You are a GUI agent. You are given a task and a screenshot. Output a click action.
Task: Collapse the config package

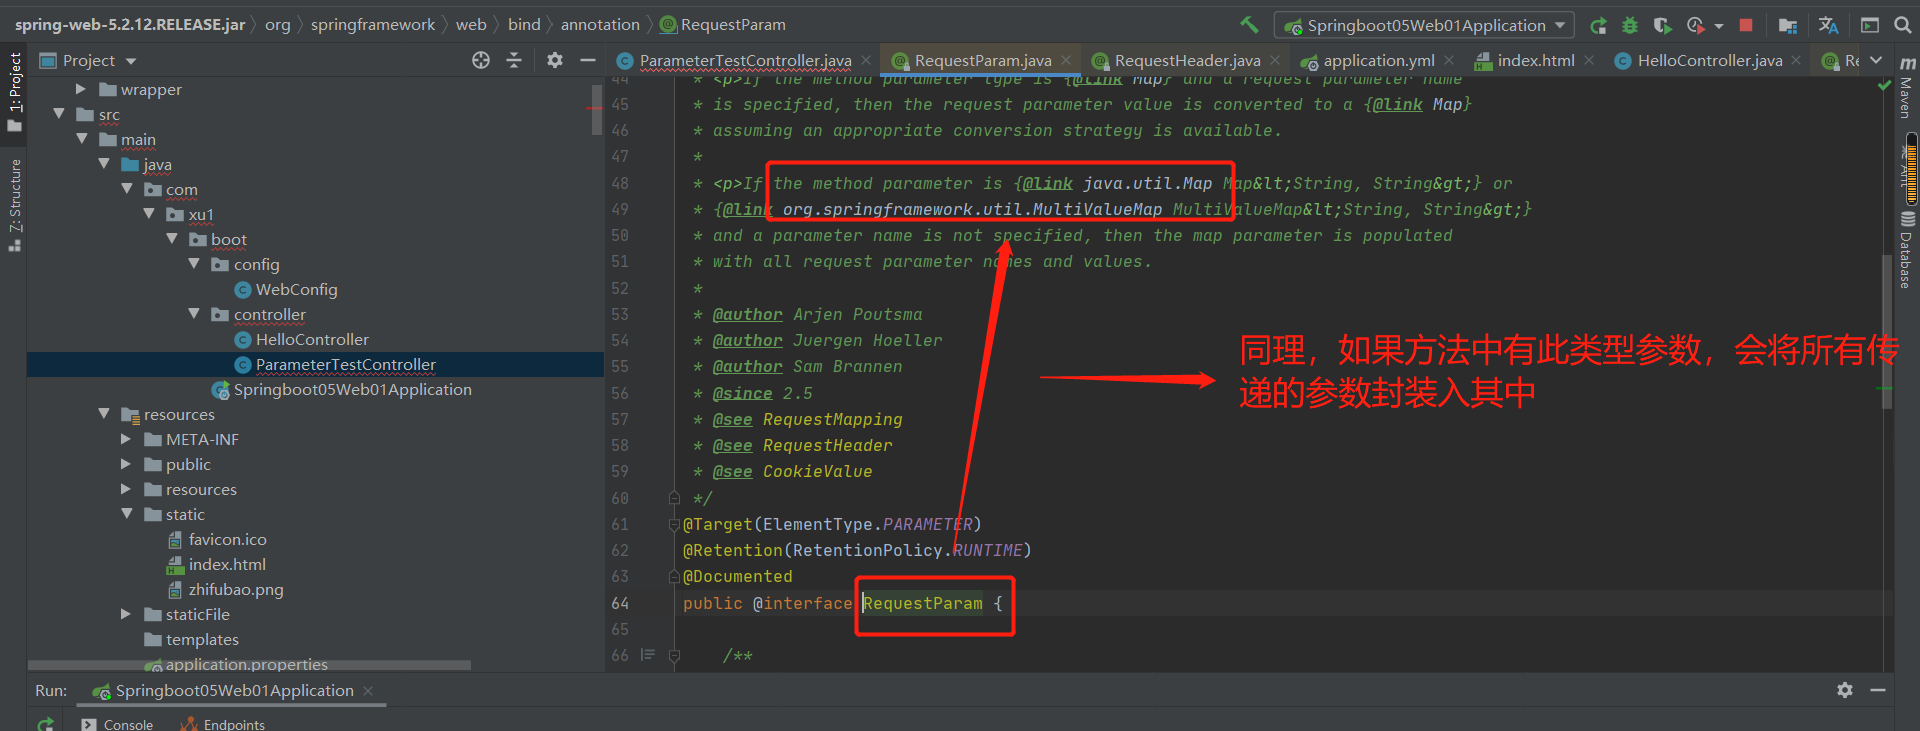pos(194,264)
